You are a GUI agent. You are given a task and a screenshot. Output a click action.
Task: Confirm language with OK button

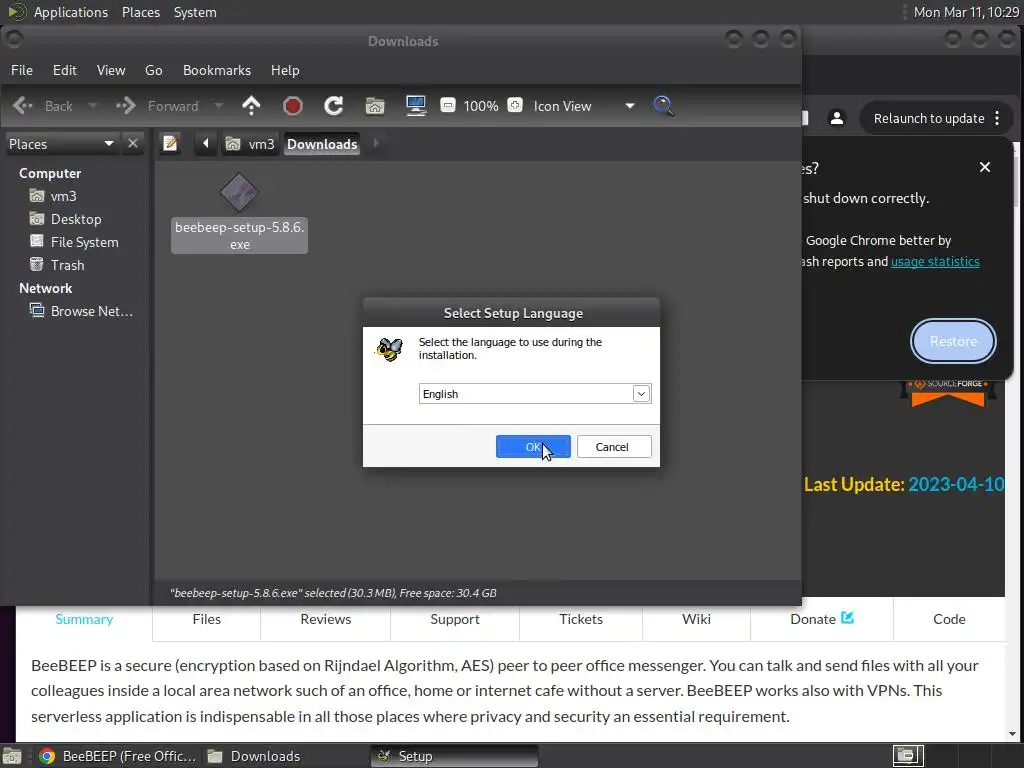click(533, 447)
